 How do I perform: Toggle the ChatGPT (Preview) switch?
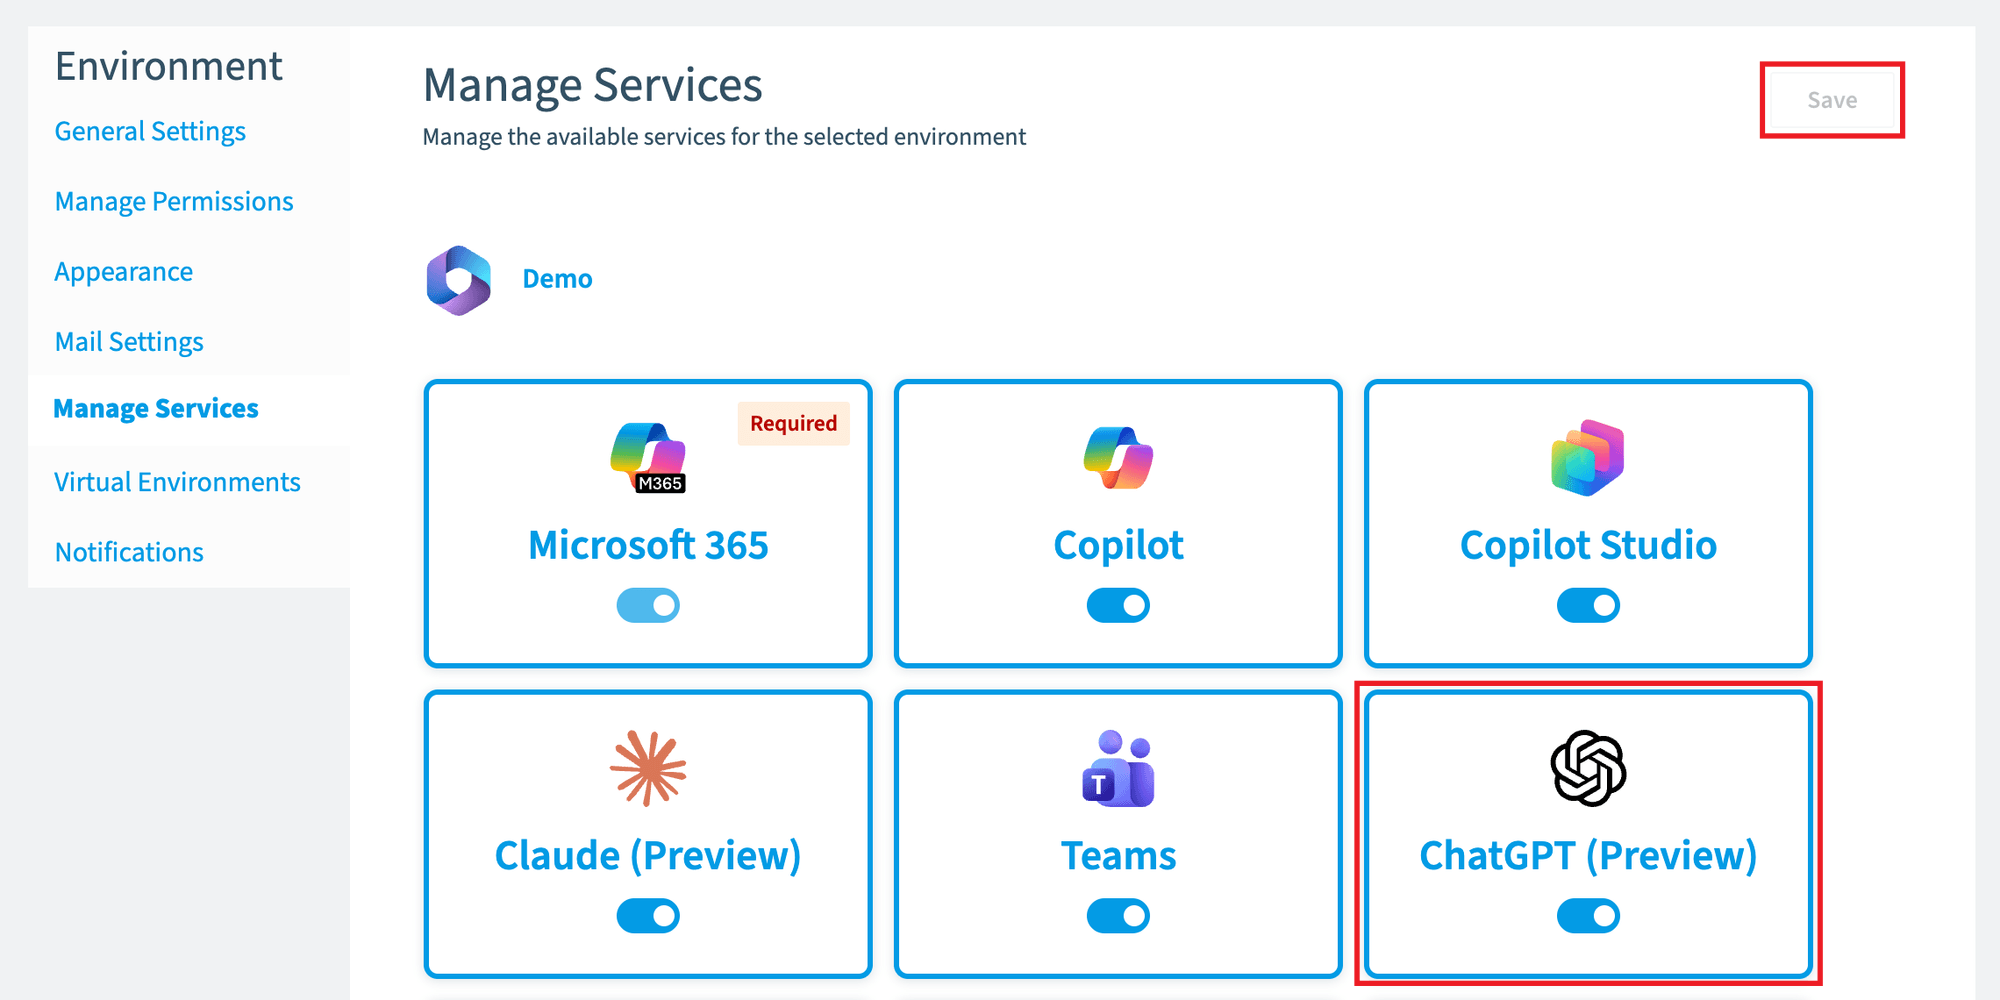click(x=1588, y=915)
